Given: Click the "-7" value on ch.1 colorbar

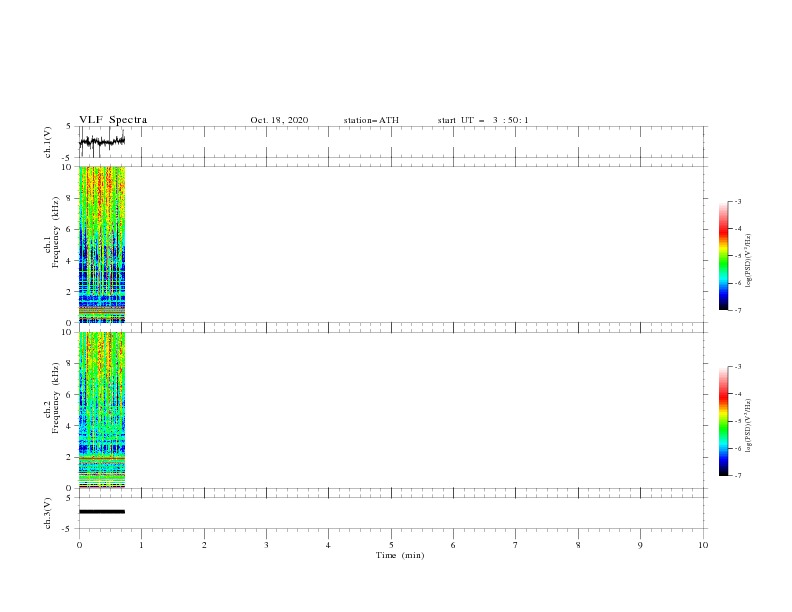Looking at the screenshot, I should tap(738, 310).
